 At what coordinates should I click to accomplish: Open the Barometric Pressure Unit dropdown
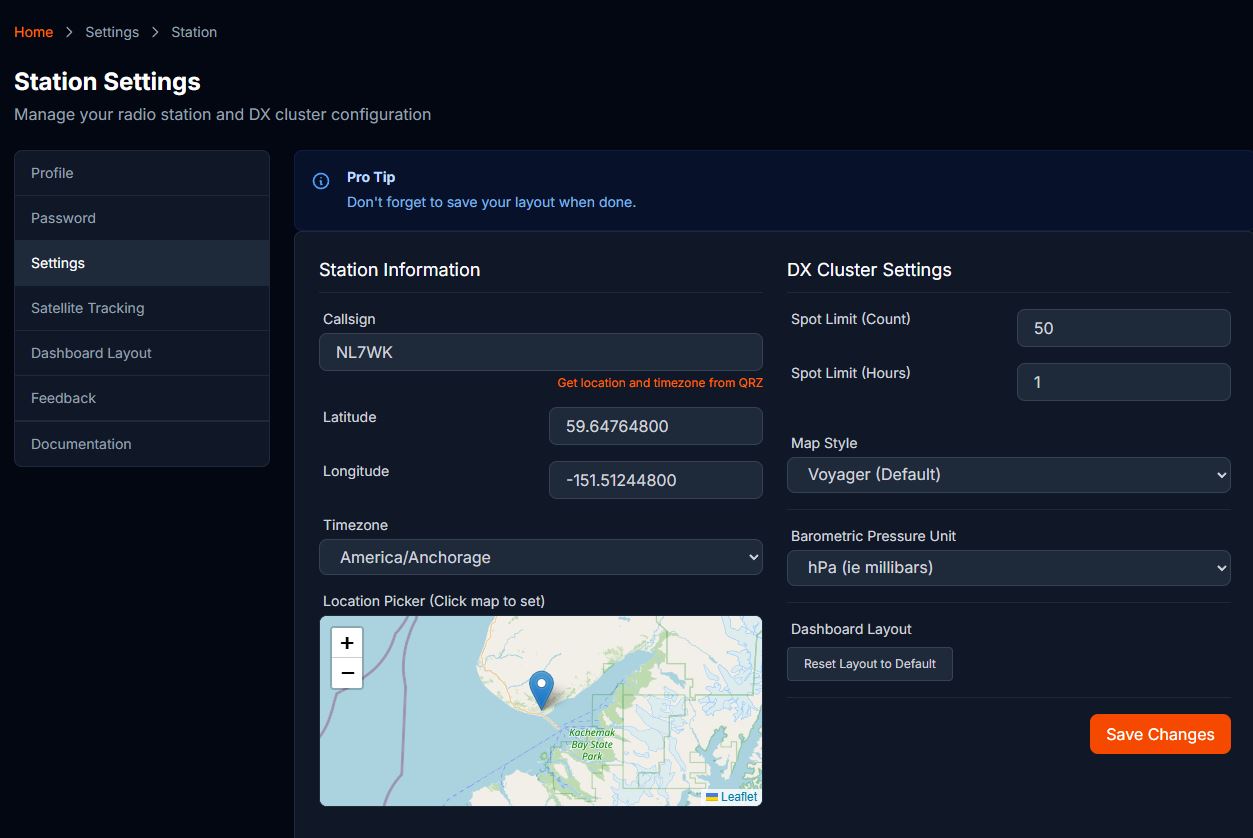pyautogui.click(x=1009, y=567)
